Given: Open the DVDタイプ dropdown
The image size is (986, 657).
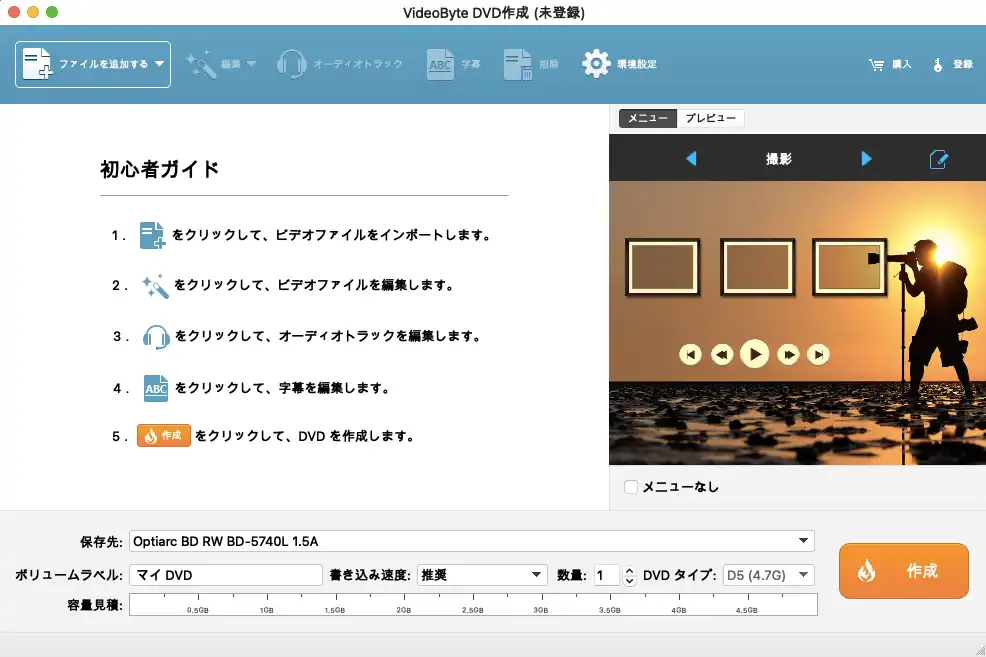Looking at the screenshot, I should coord(804,574).
